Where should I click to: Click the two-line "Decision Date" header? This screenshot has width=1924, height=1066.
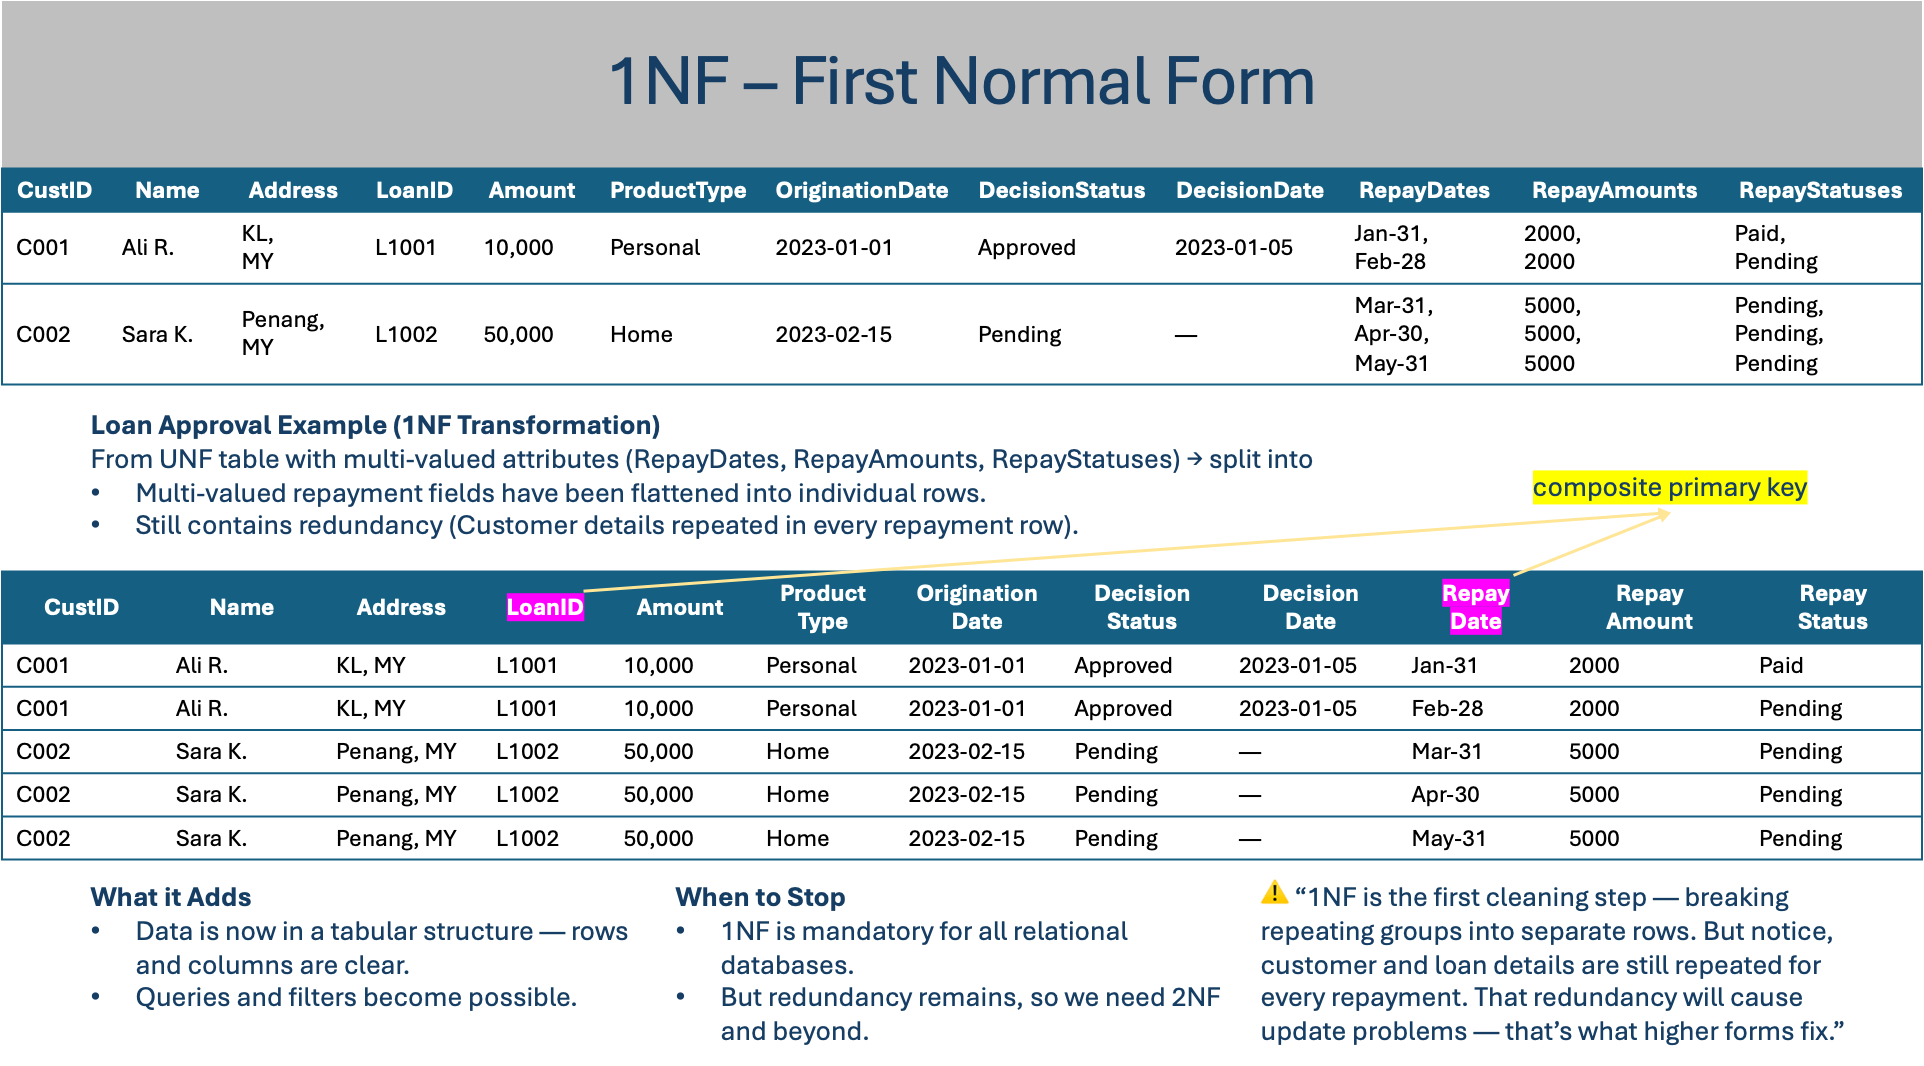pos(1310,607)
